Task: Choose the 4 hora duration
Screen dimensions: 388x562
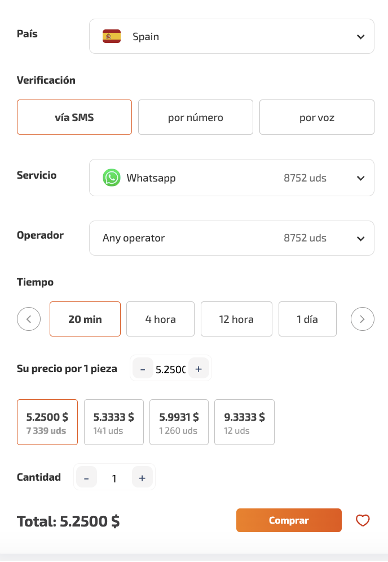Action: 160,319
